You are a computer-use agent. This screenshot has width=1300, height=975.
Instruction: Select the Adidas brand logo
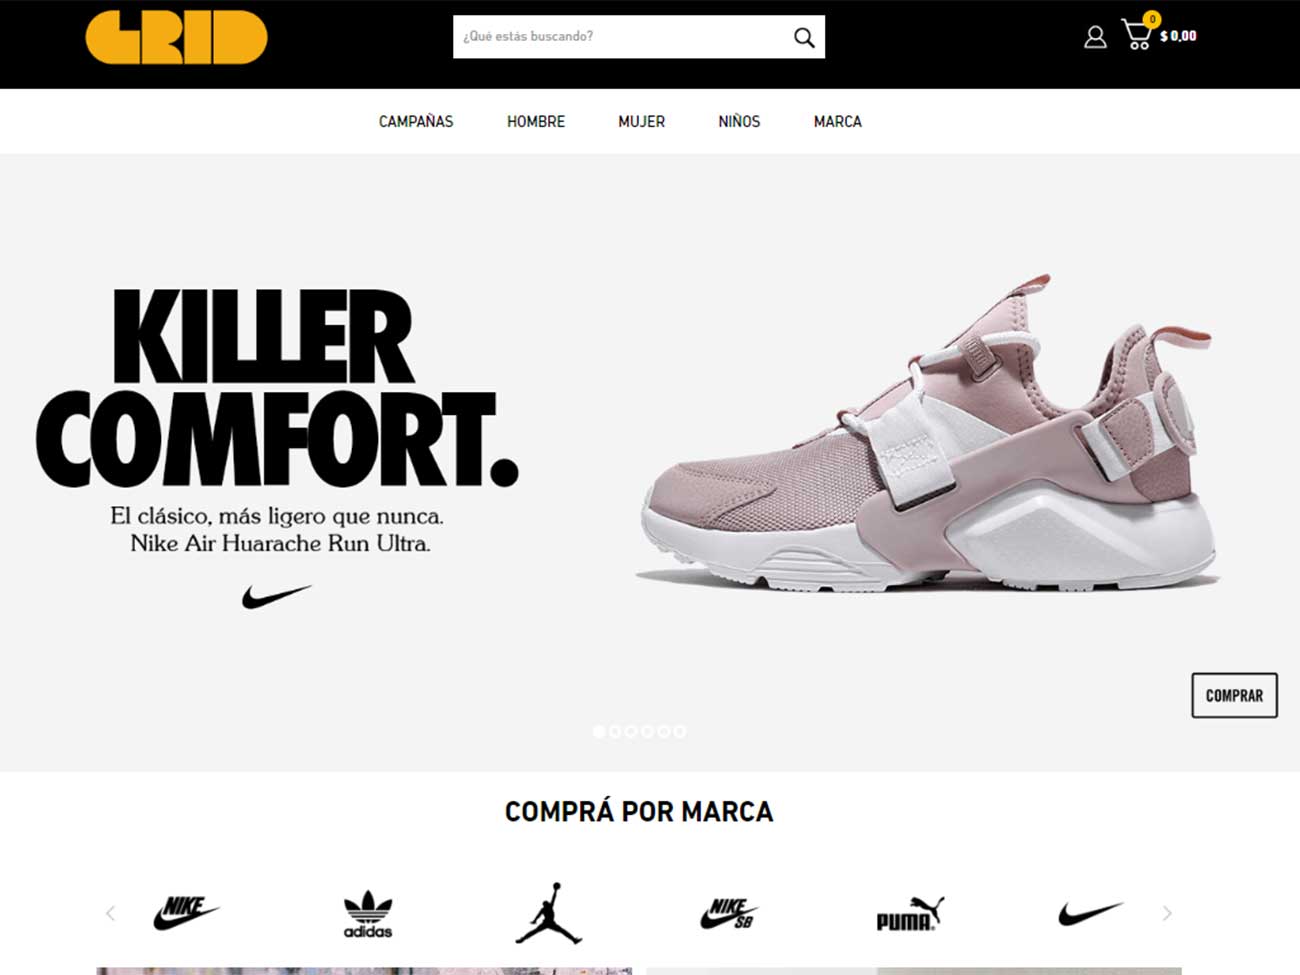coord(368,913)
